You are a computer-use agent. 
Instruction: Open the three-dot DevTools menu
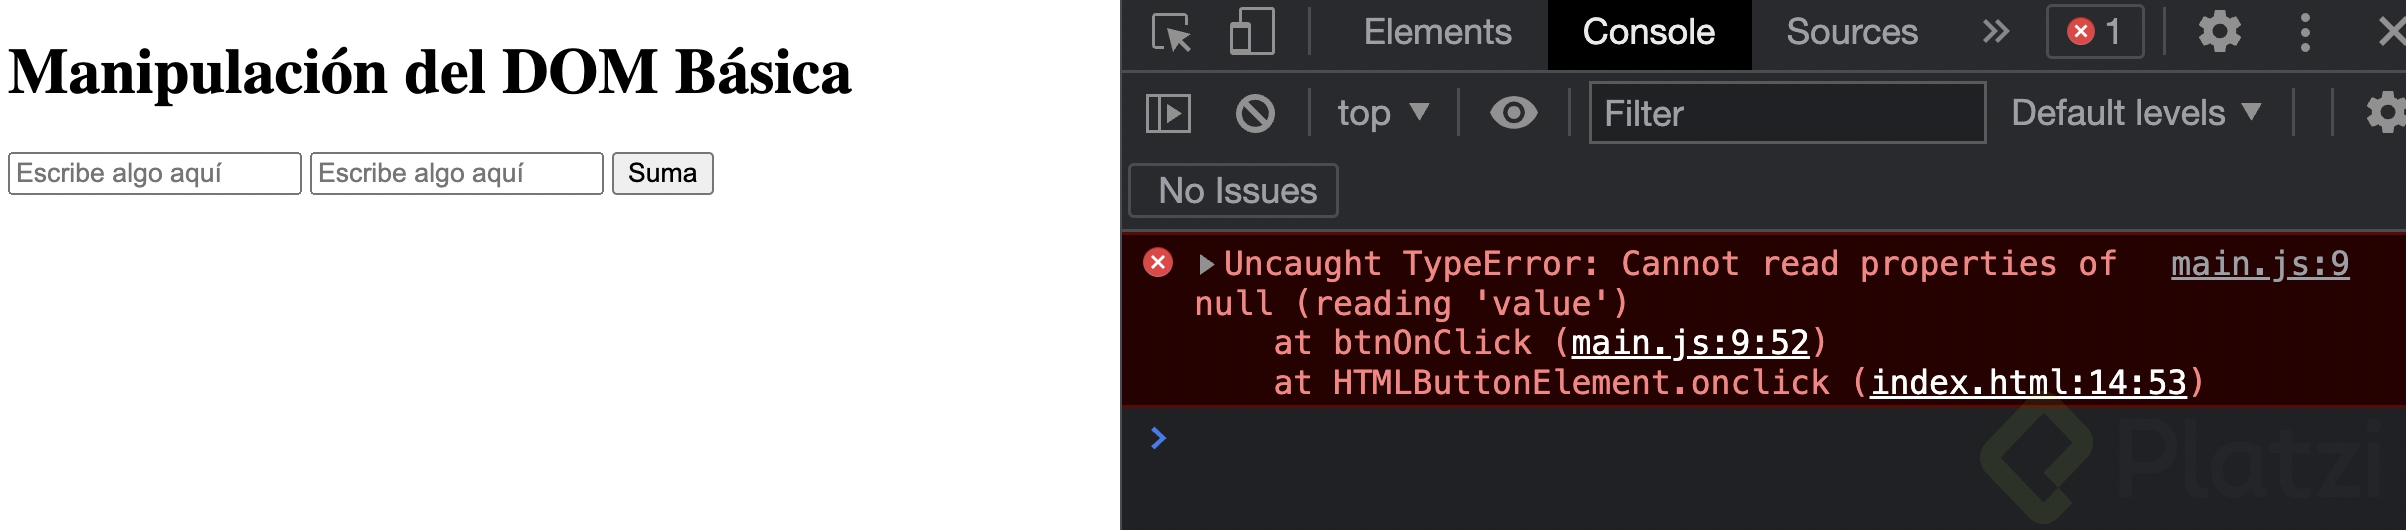(x=2305, y=32)
